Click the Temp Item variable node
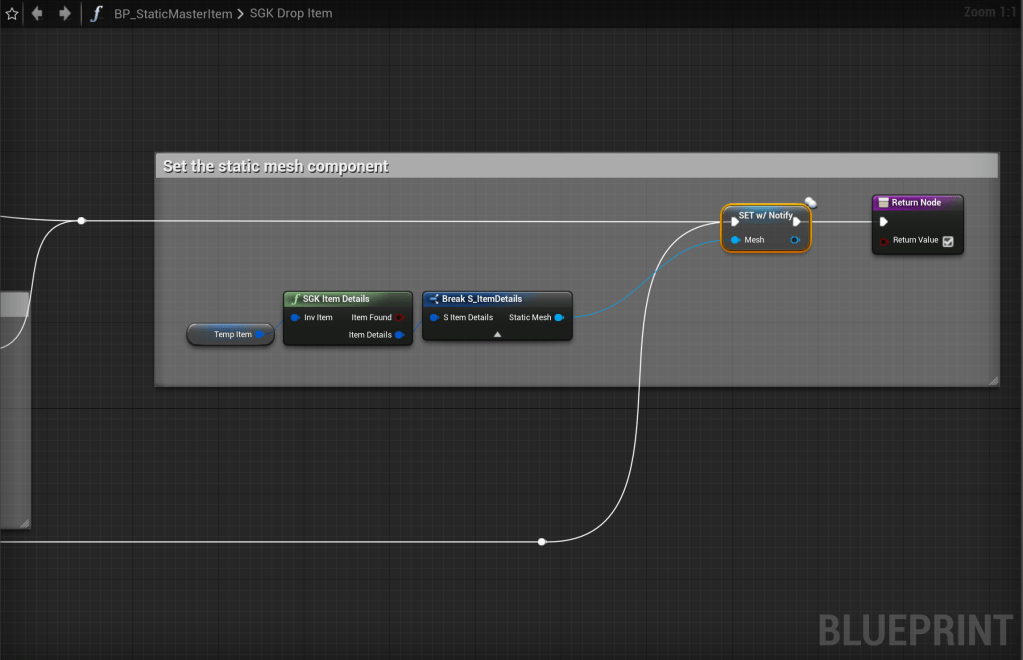The image size is (1023, 660). point(232,335)
